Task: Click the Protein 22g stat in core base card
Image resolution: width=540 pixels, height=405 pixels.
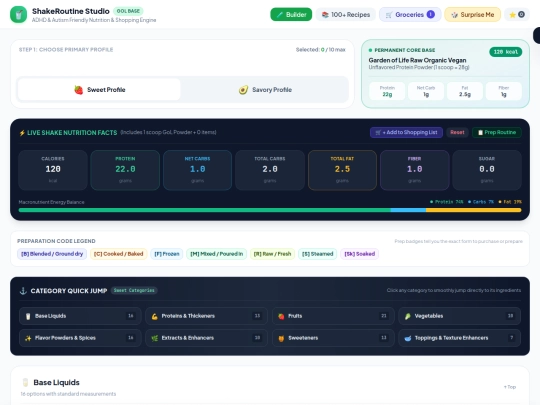Action: (x=387, y=91)
